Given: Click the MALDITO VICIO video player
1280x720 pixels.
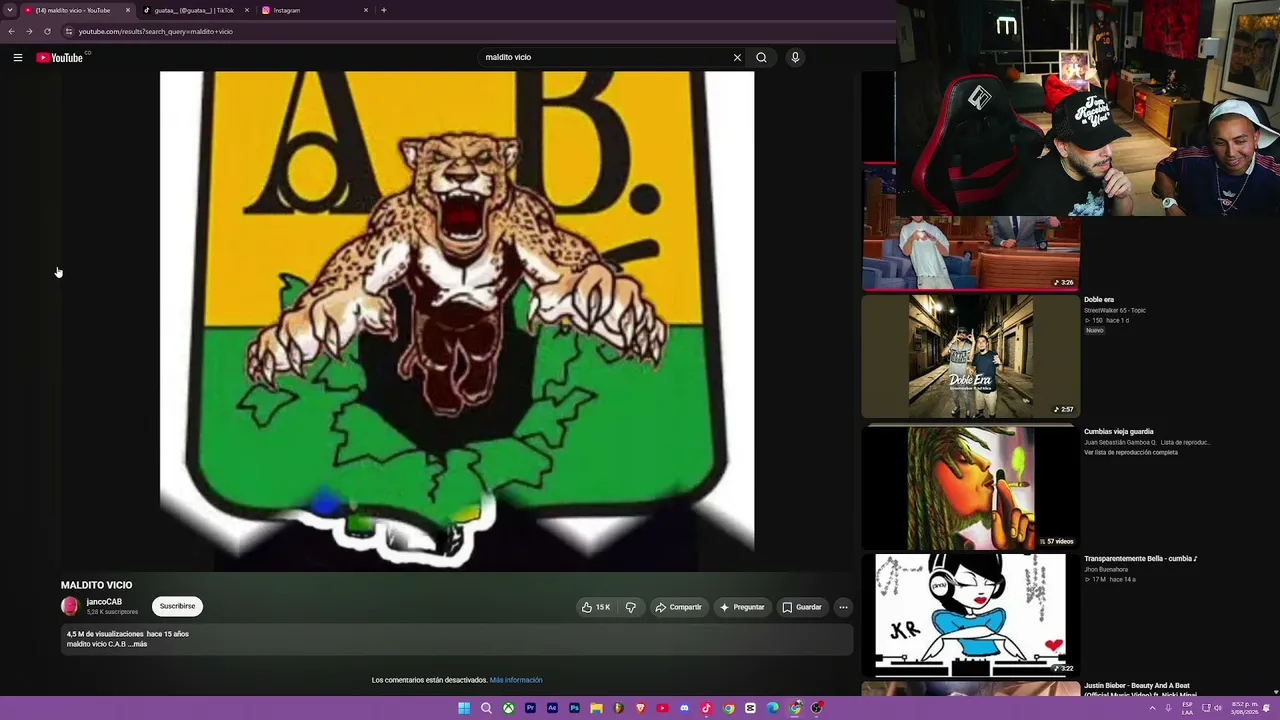Looking at the screenshot, I should 457,321.
